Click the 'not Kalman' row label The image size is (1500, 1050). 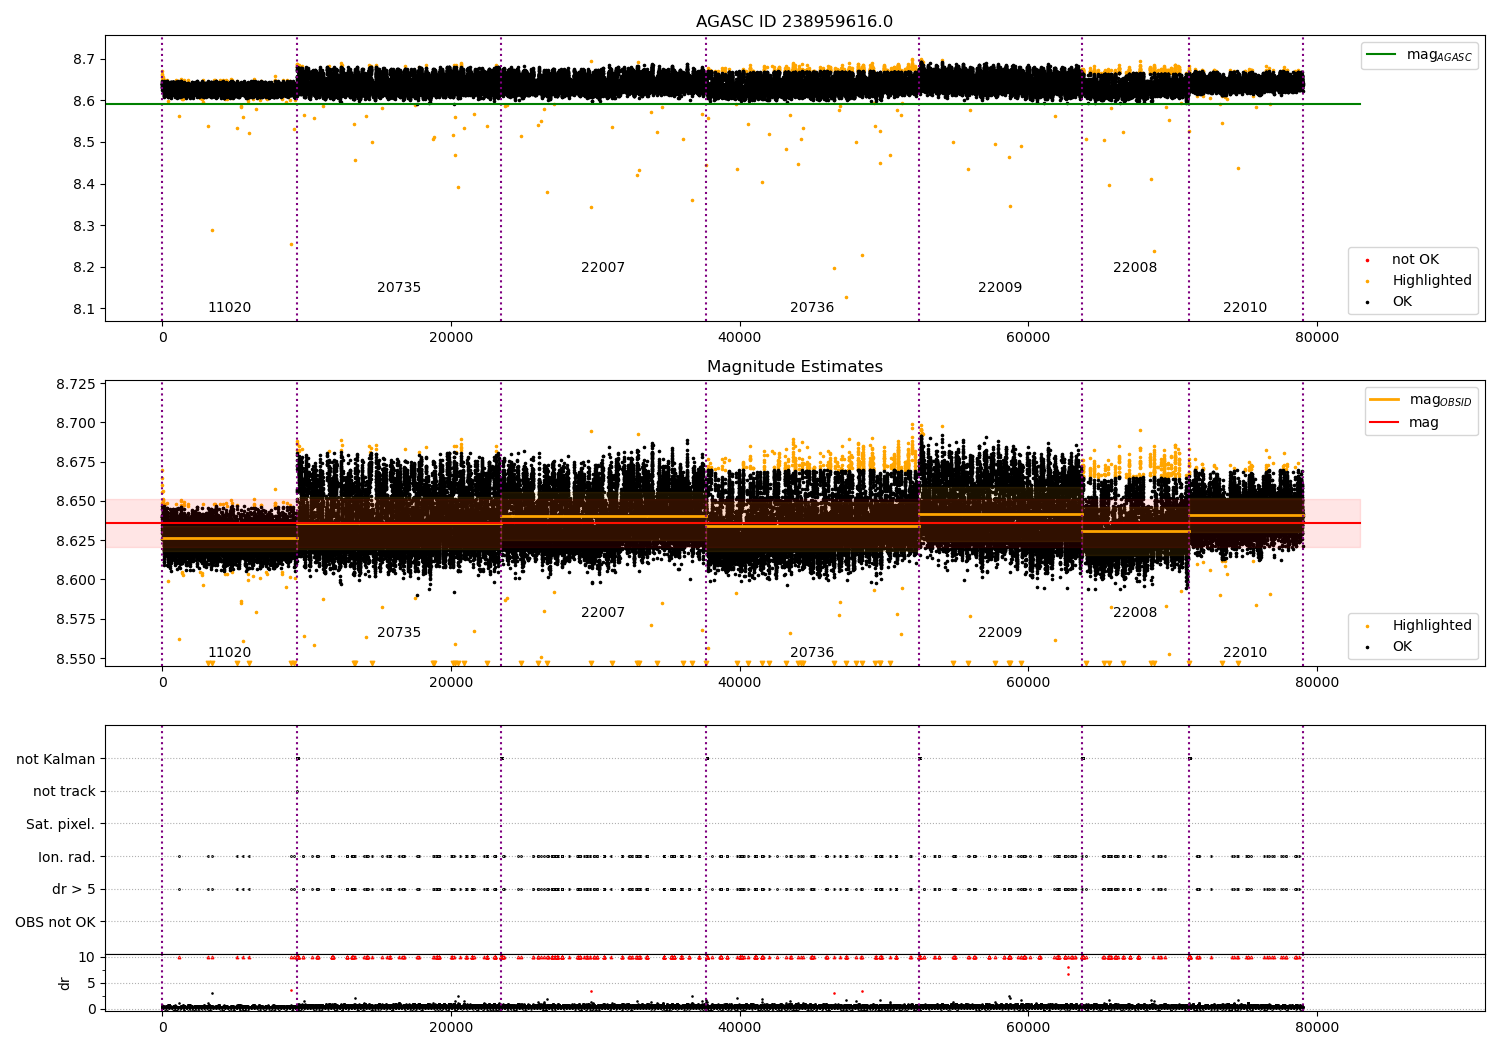tap(56, 759)
